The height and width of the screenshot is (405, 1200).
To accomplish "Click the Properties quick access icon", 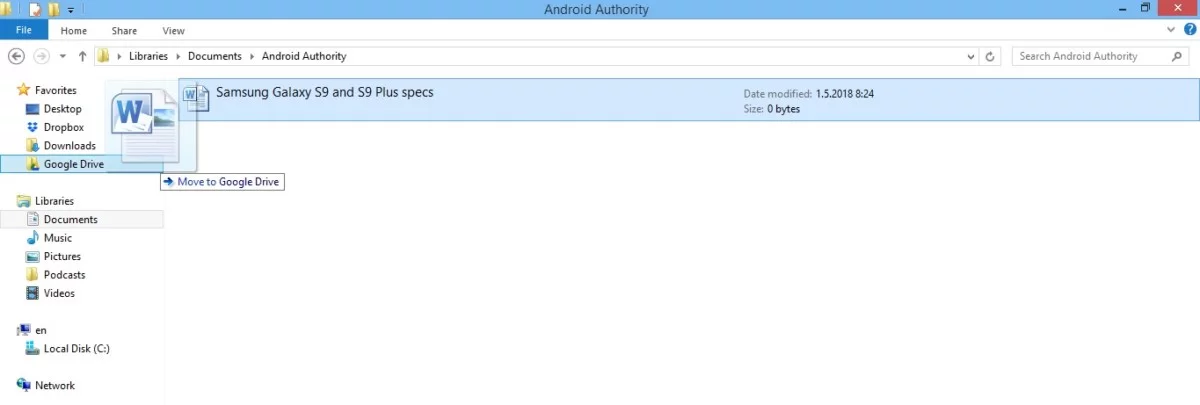I will point(35,10).
